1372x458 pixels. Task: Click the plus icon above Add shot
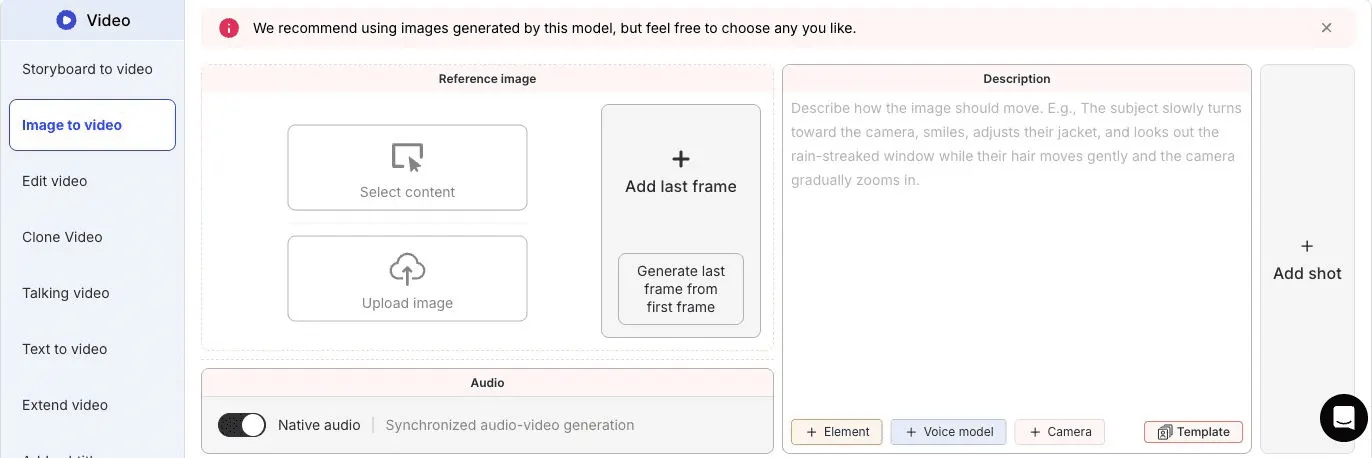click(x=1307, y=246)
